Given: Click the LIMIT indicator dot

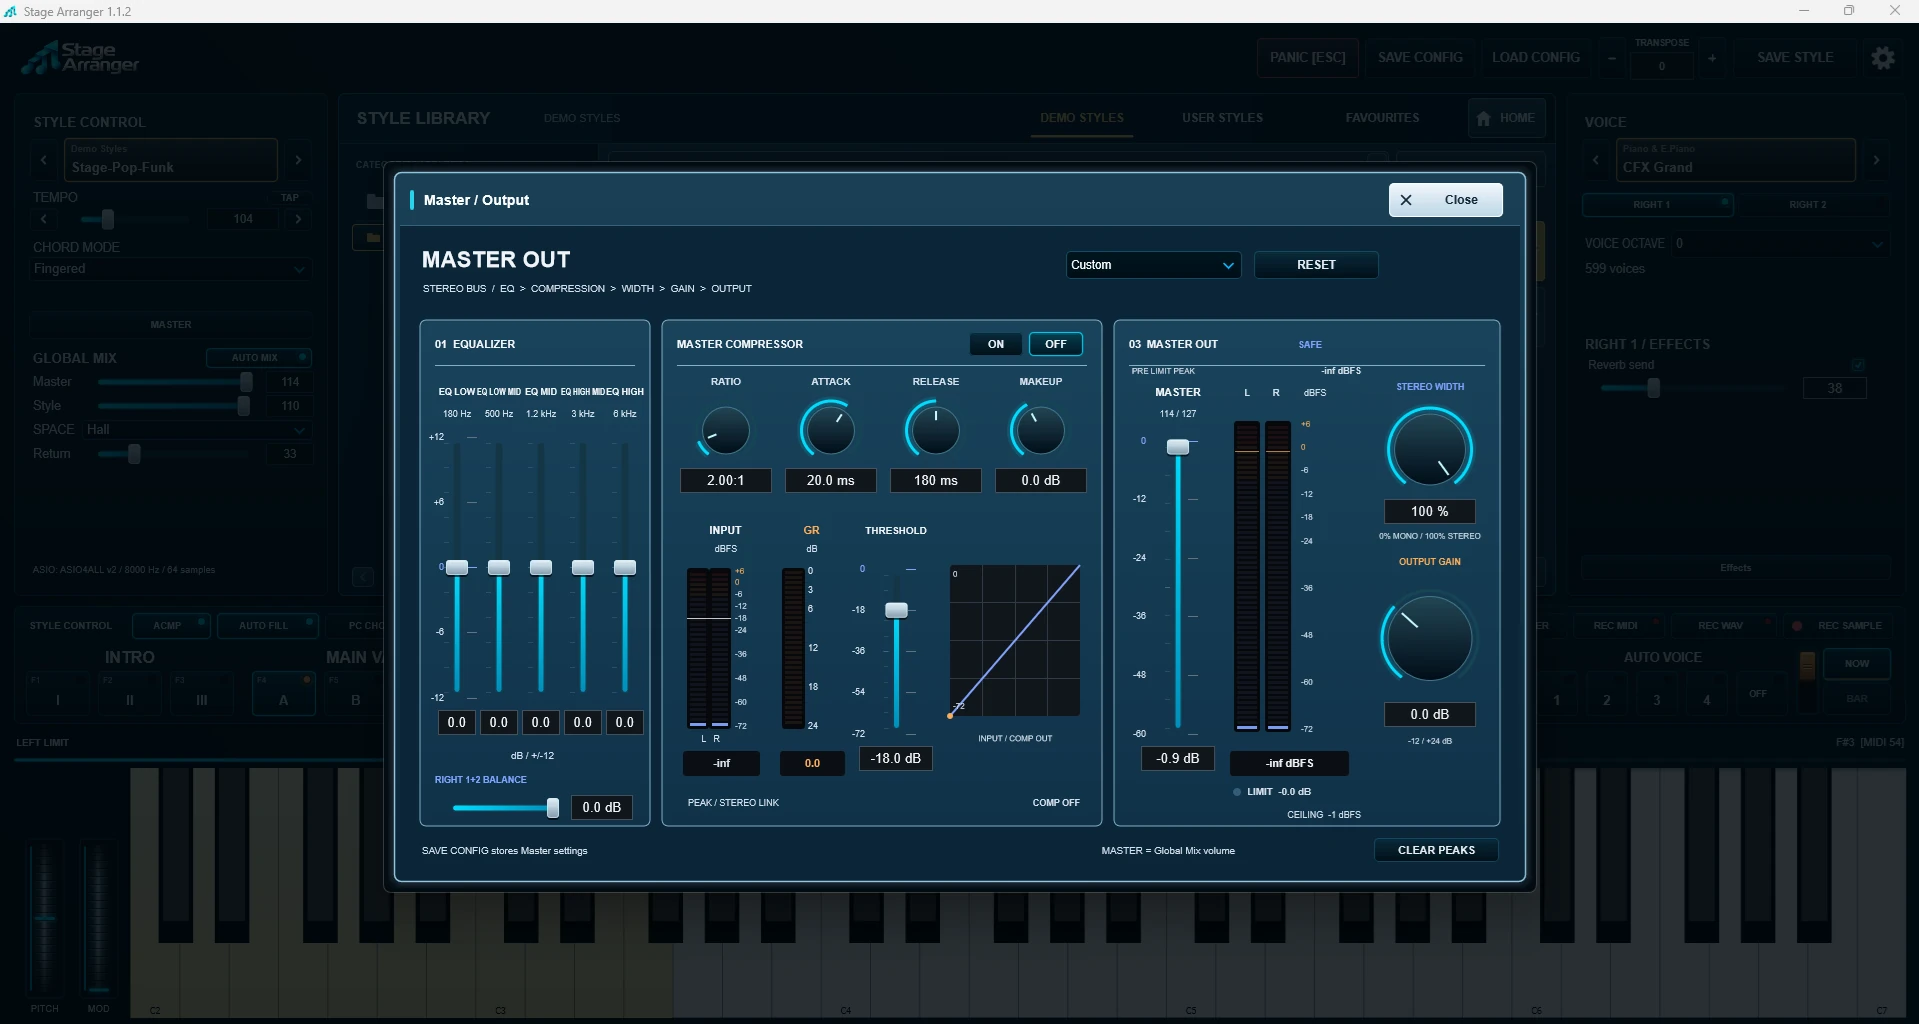Looking at the screenshot, I should coord(1237,792).
